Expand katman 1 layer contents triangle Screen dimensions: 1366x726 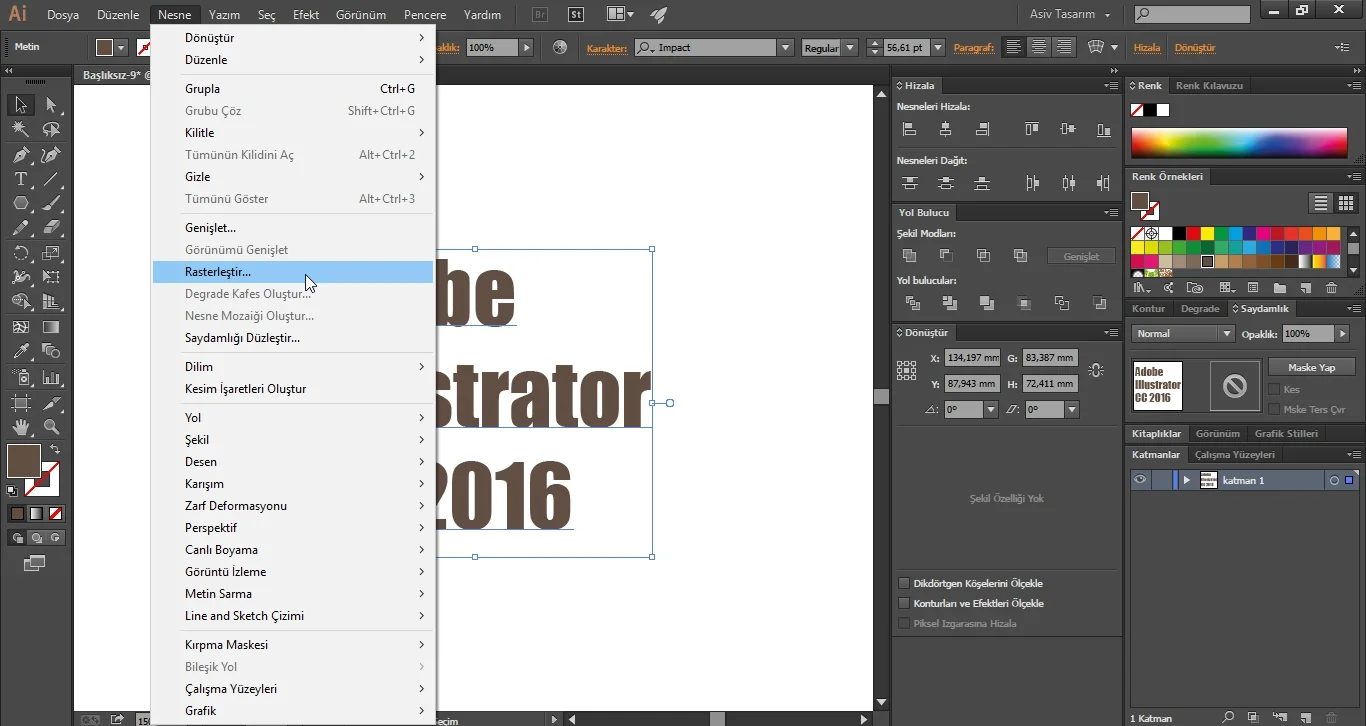coord(1187,480)
